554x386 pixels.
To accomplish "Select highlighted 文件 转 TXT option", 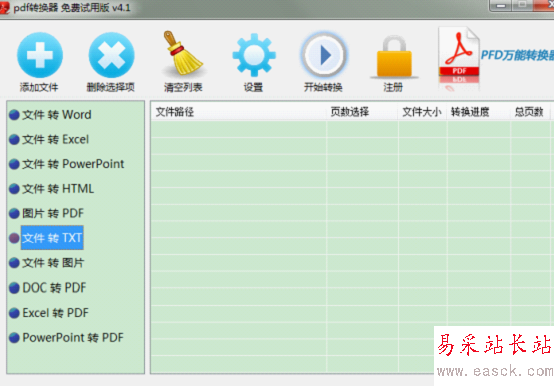I will (52, 238).
